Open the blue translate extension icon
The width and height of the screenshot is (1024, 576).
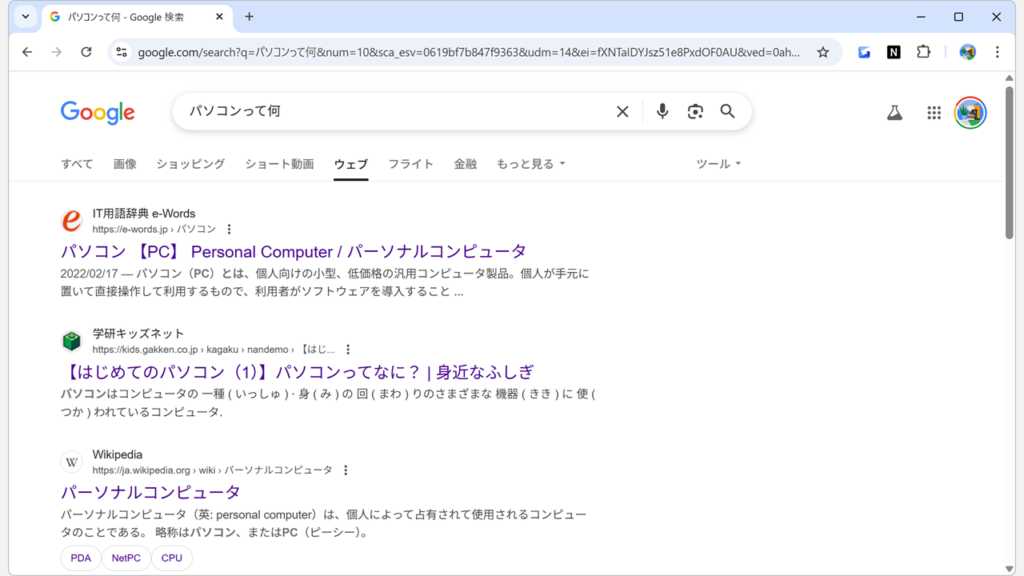click(x=864, y=52)
